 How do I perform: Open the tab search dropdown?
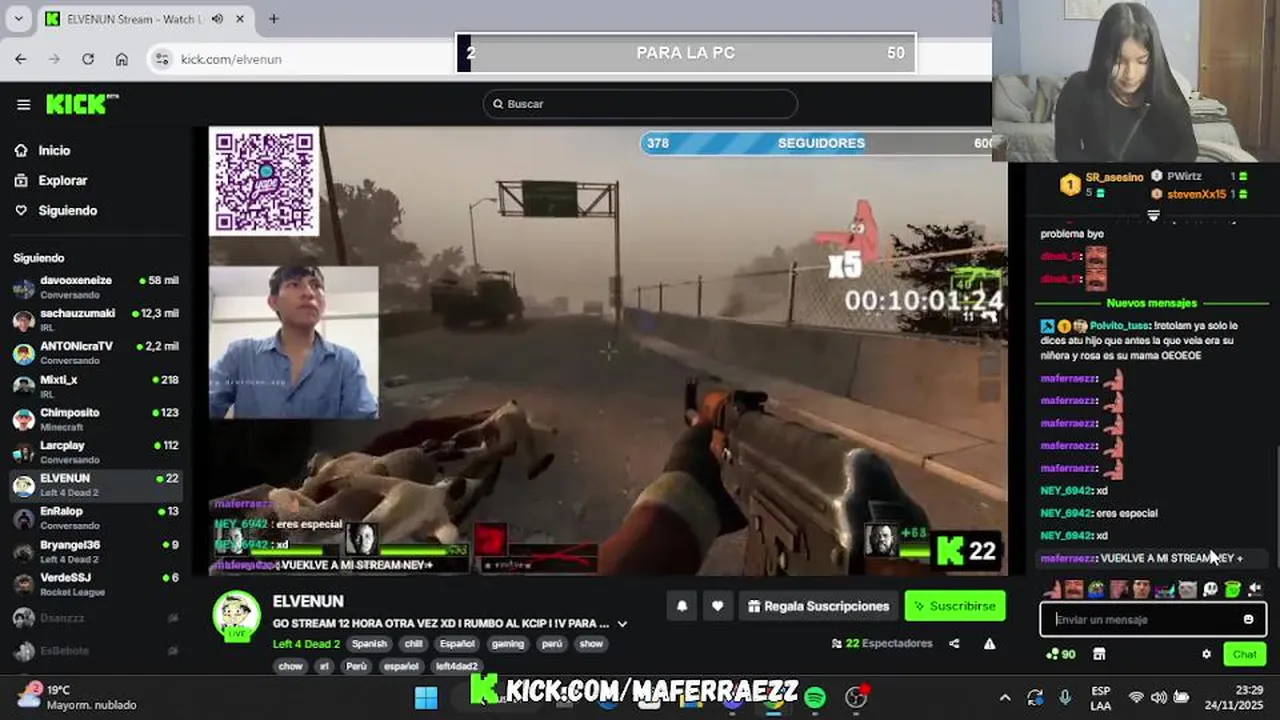18,18
